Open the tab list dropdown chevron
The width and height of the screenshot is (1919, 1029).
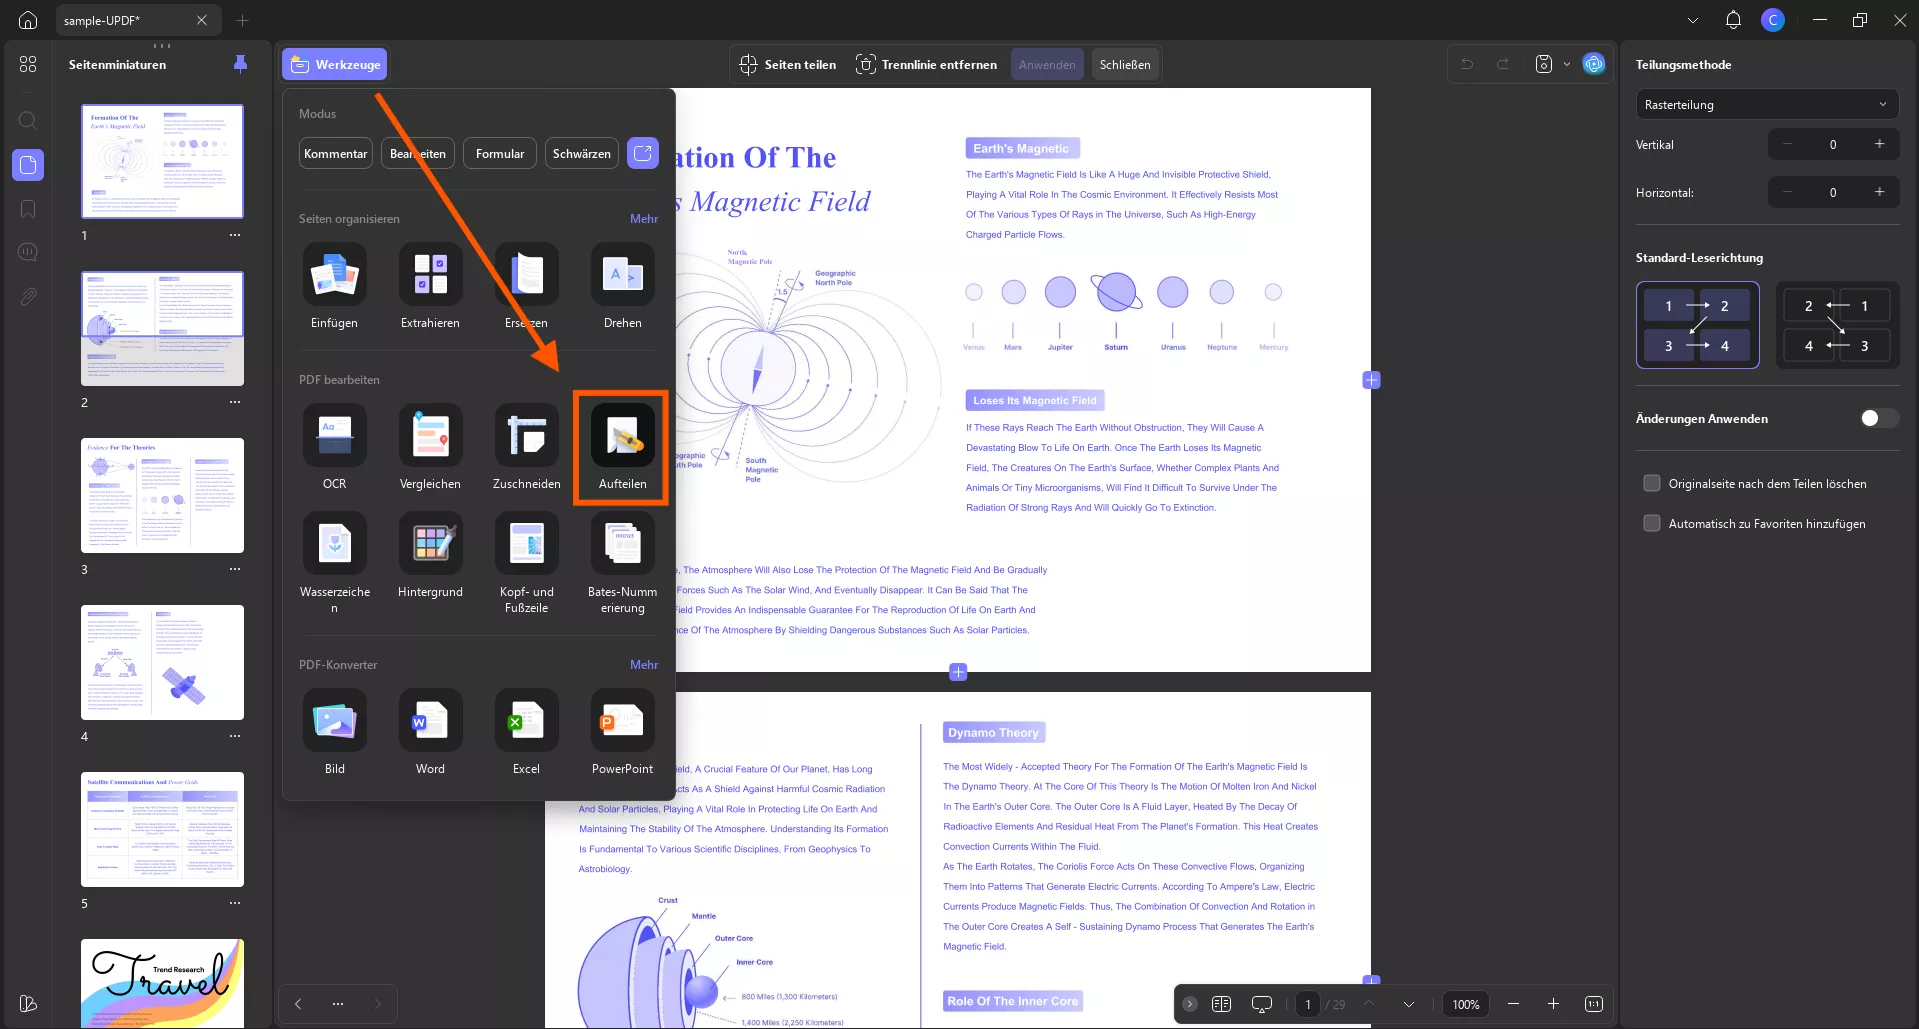pyautogui.click(x=1692, y=20)
